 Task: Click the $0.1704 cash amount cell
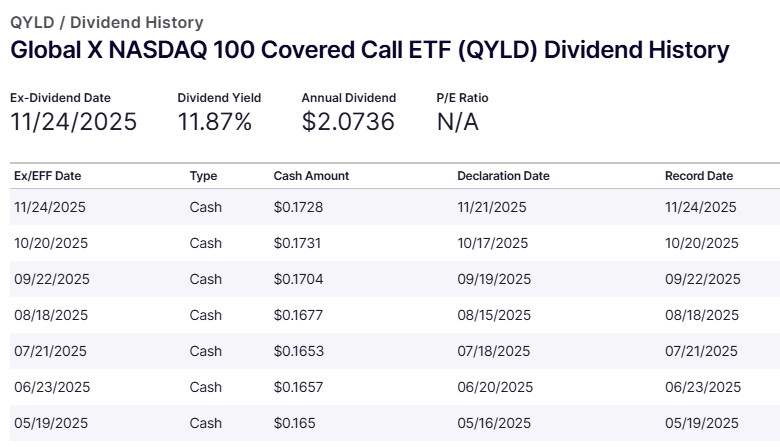[298, 279]
